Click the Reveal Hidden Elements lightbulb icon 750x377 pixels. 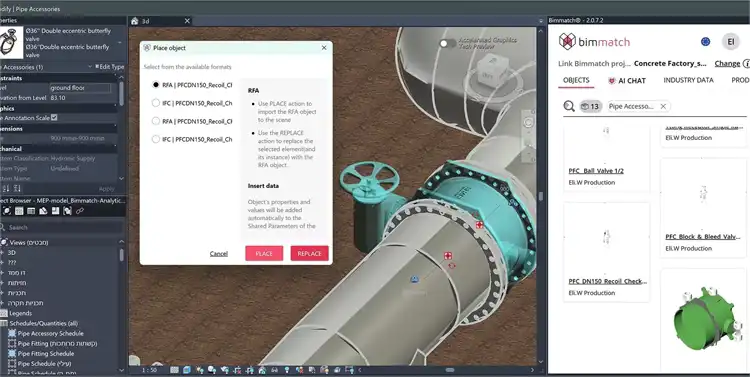[x=287, y=370]
